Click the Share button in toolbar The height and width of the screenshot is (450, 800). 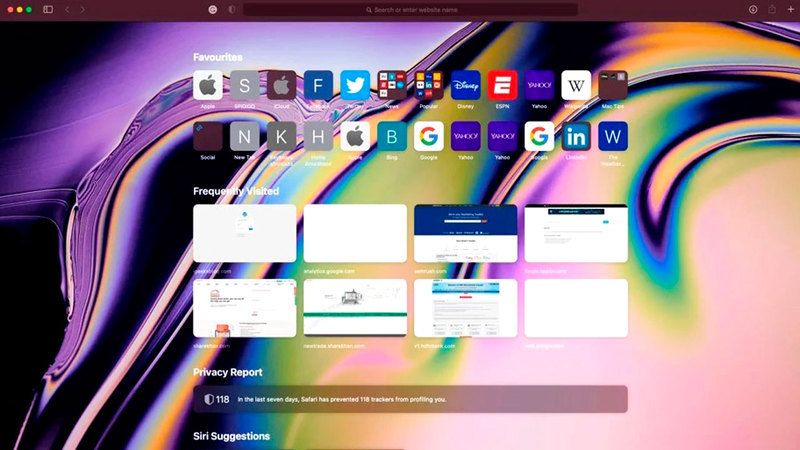(772, 9)
